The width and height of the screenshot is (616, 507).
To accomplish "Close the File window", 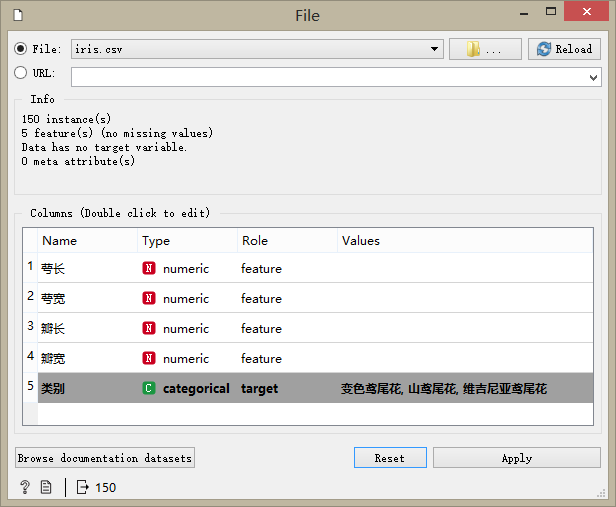I will click(x=587, y=11).
